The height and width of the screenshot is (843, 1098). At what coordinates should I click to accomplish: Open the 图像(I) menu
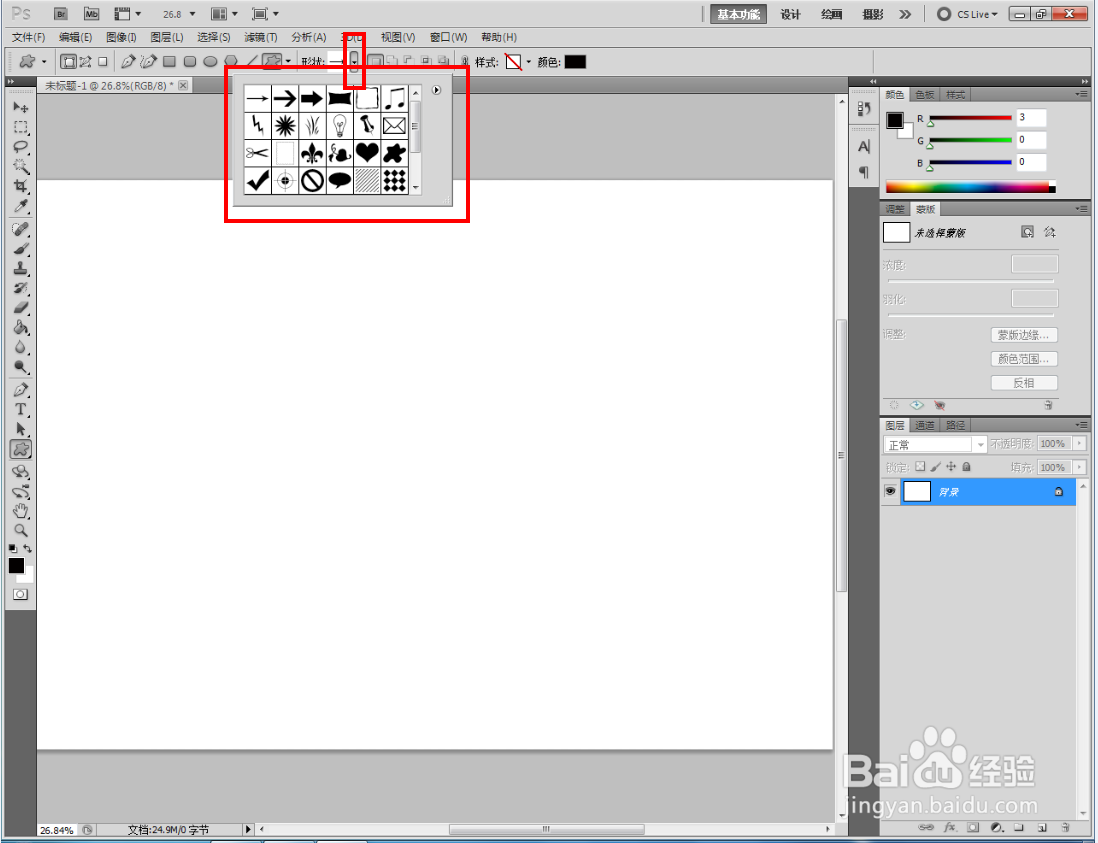[x=121, y=37]
